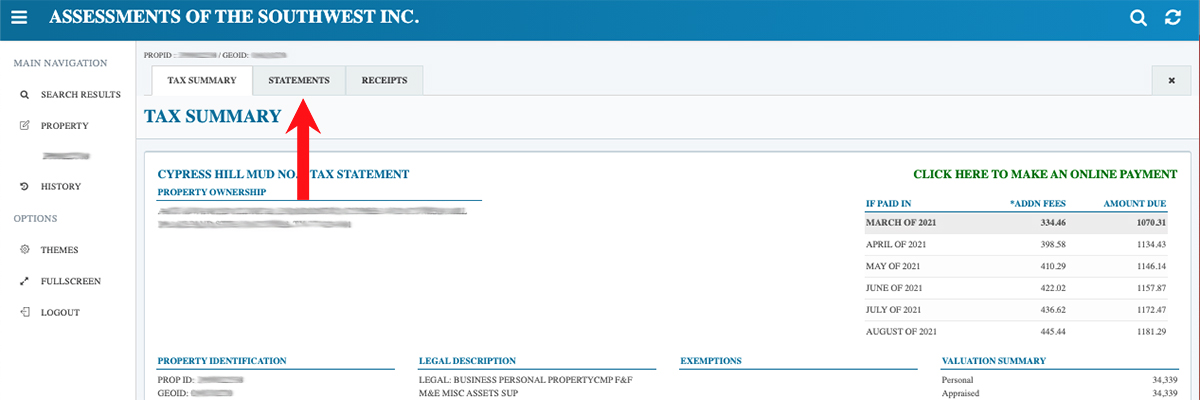Open the Search Results navigation link
1200x400 pixels.
pos(80,95)
